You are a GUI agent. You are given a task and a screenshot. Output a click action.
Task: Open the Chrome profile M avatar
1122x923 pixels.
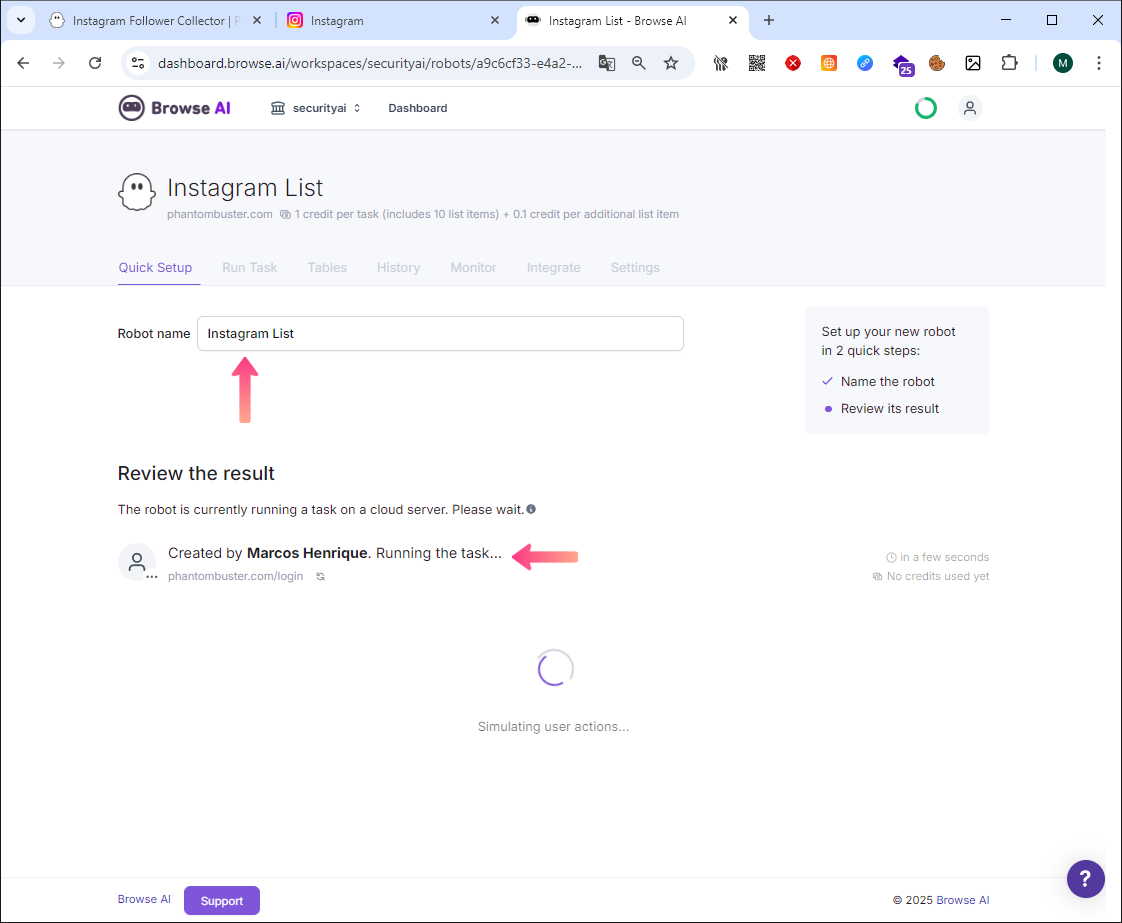point(1063,63)
